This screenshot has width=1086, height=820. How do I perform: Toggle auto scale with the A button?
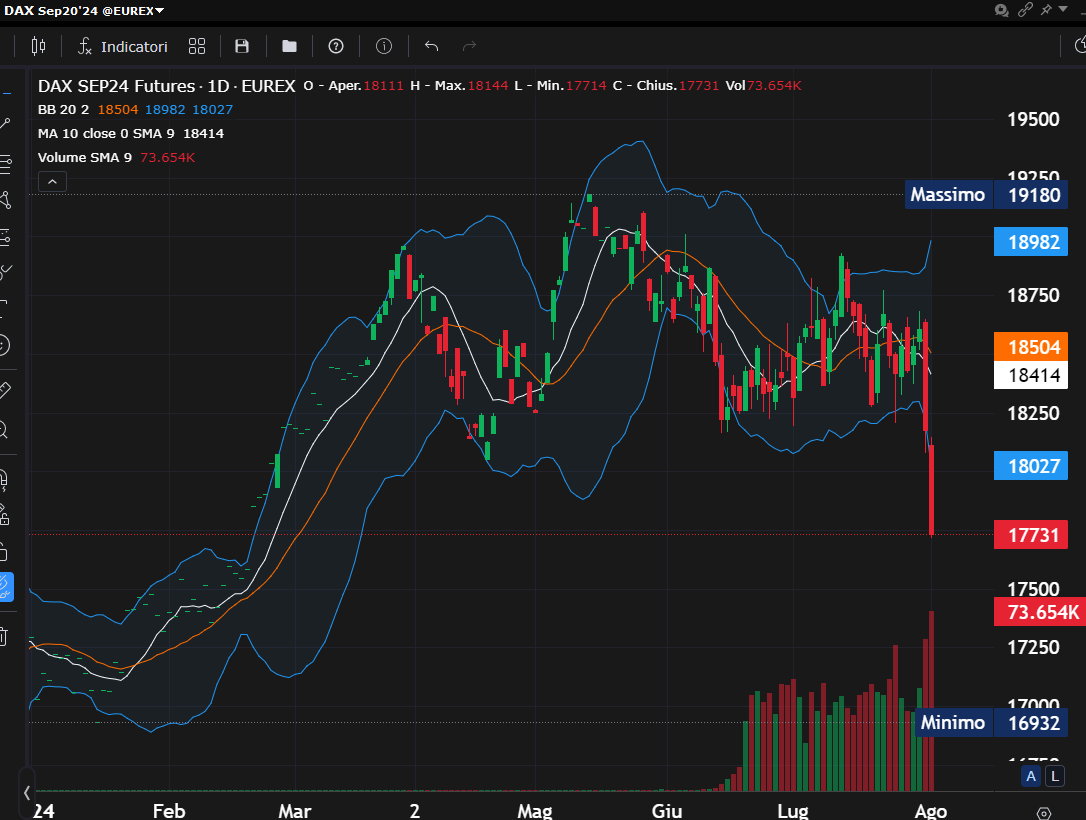click(1031, 777)
